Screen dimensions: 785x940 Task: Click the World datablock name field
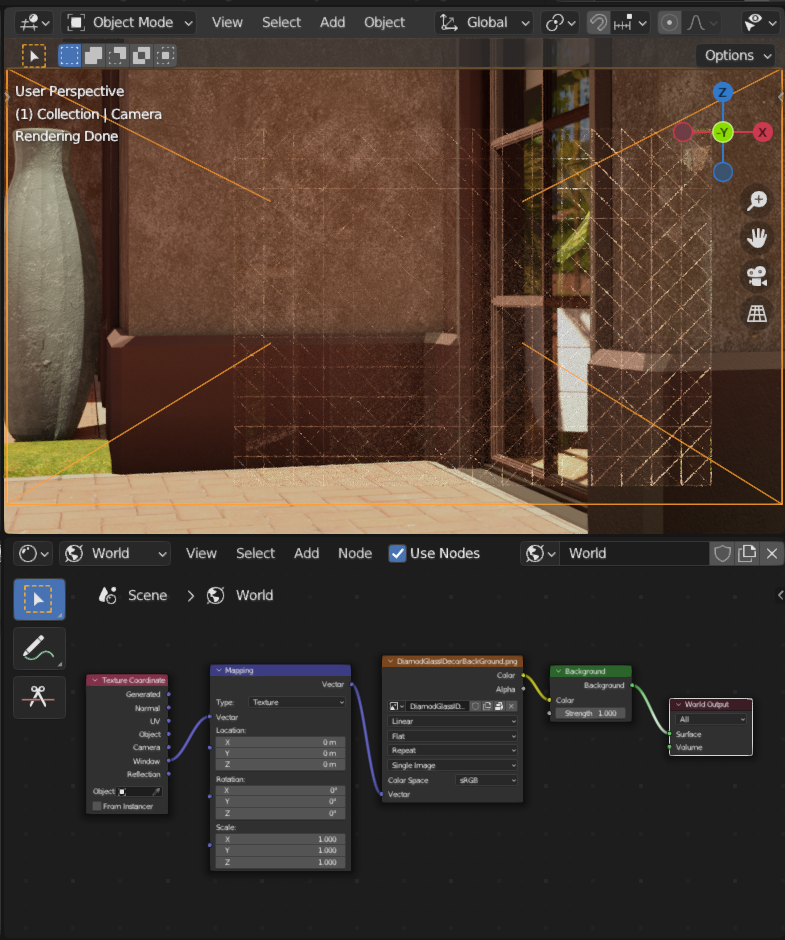point(634,553)
